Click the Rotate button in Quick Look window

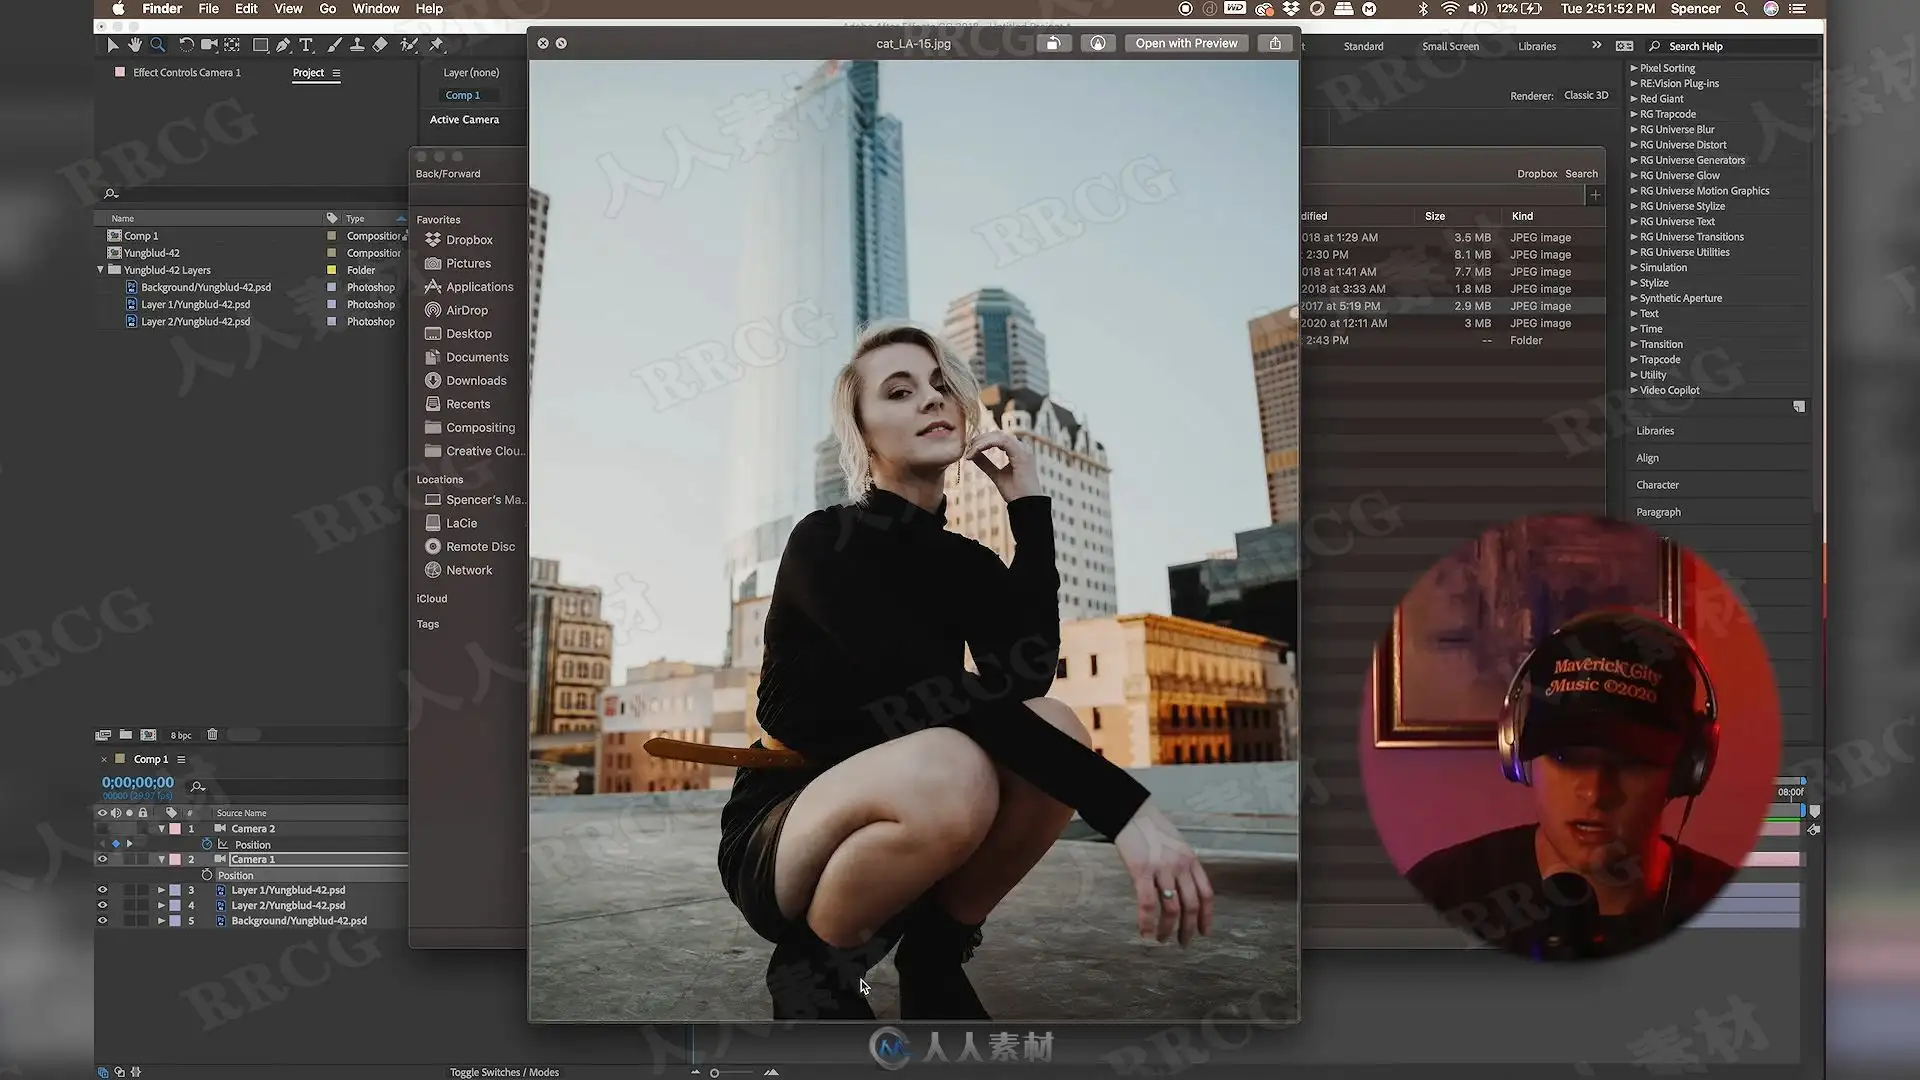pyautogui.click(x=1053, y=43)
